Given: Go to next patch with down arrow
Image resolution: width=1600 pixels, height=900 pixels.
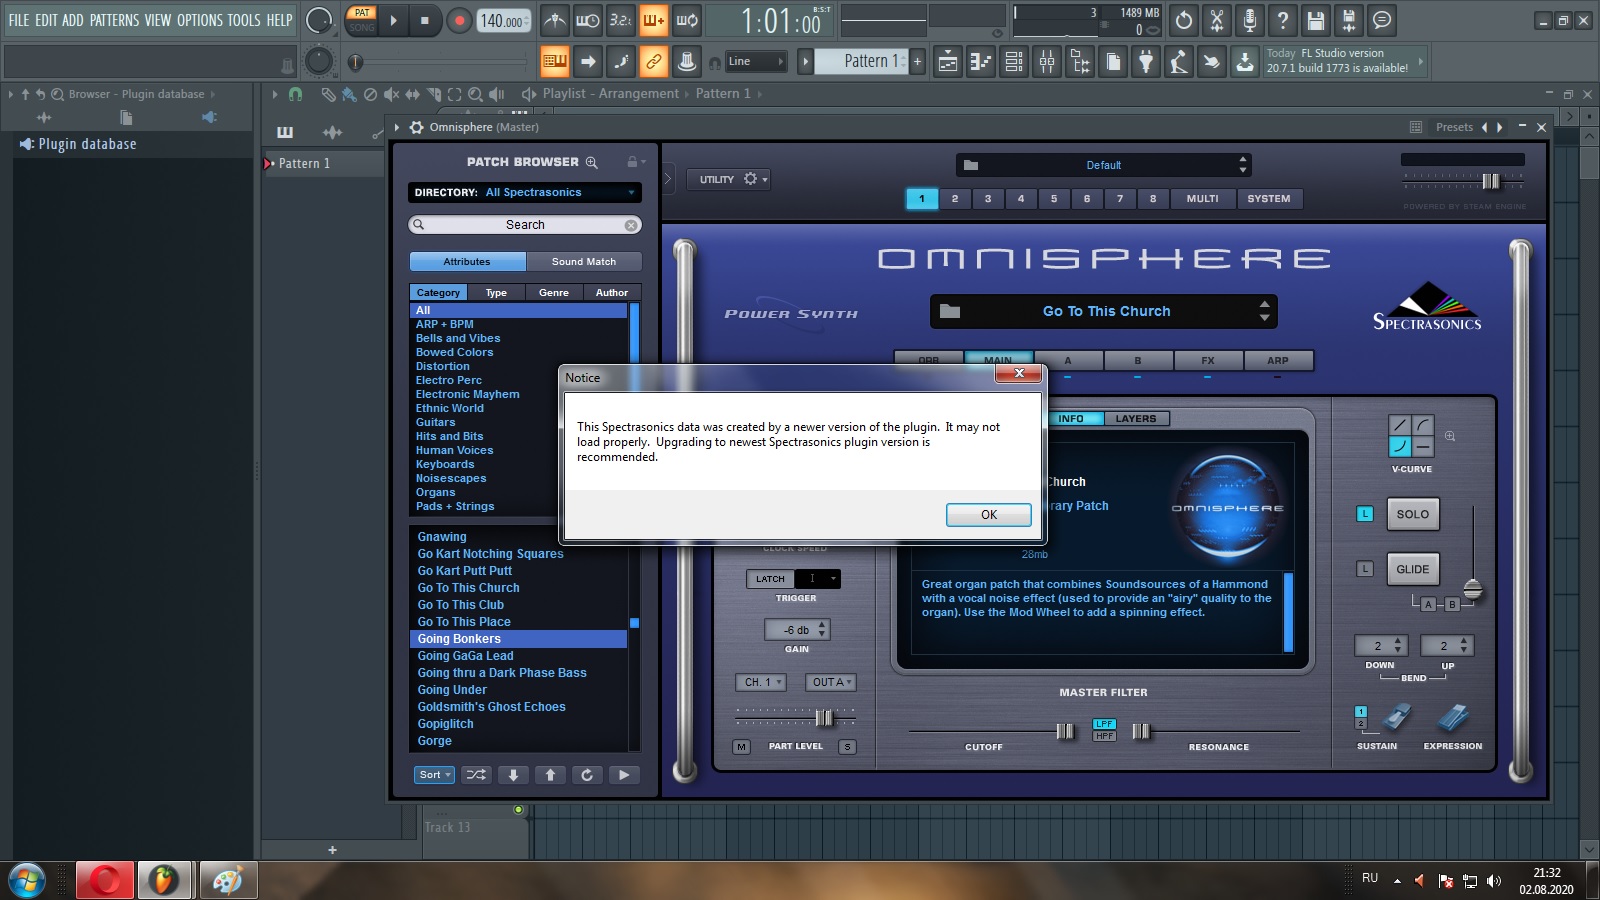Looking at the screenshot, I should tap(513, 775).
